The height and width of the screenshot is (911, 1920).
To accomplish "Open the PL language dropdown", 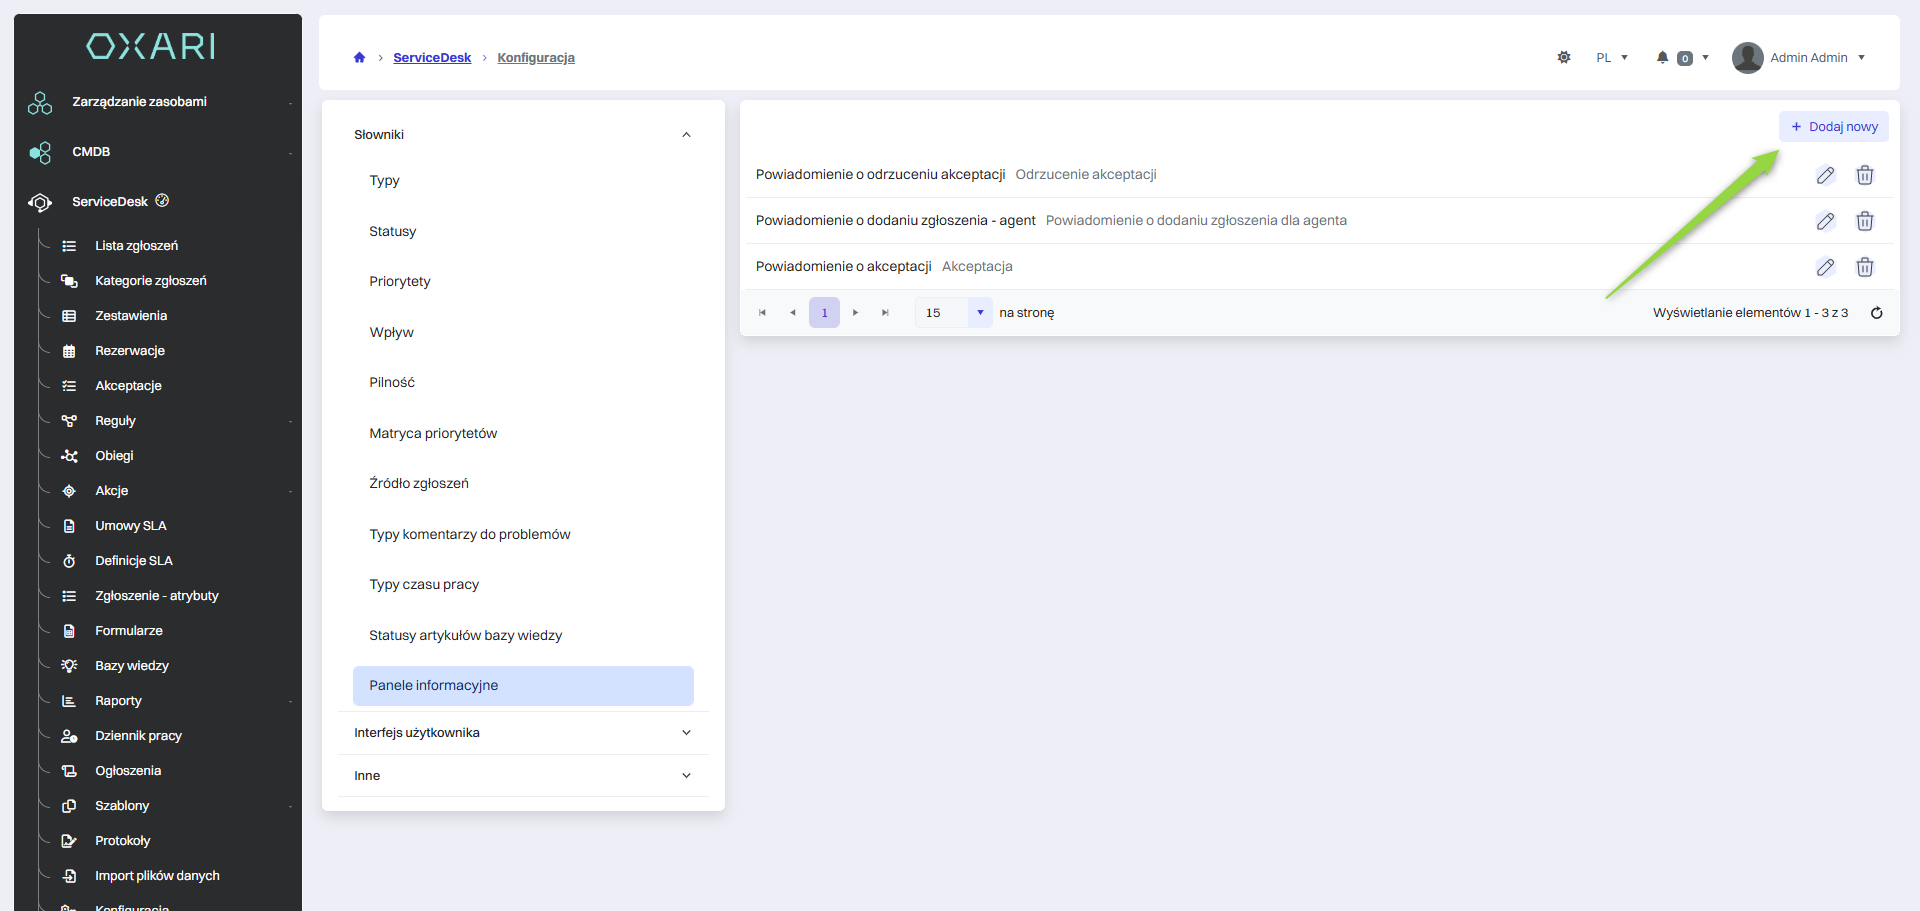I will [x=1611, y=58].
